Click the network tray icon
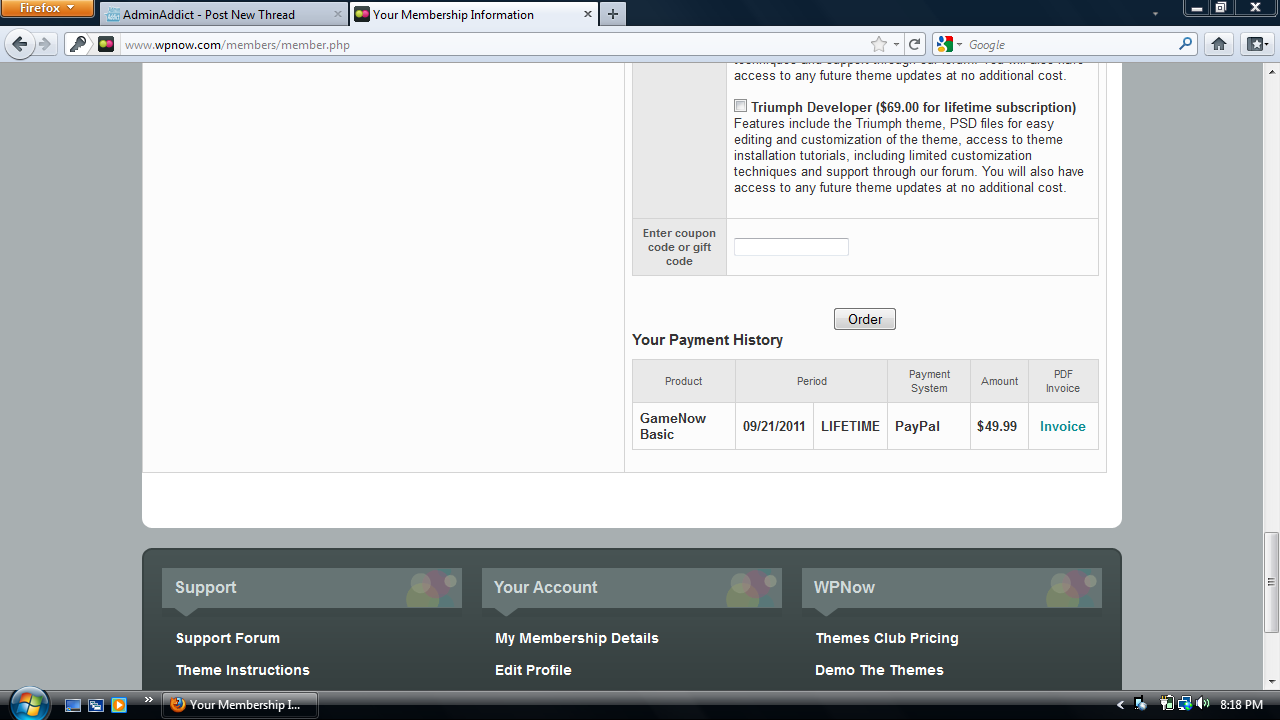Image resolution: width=1280 pixels, height=720 pixels. click(1185, 704)
